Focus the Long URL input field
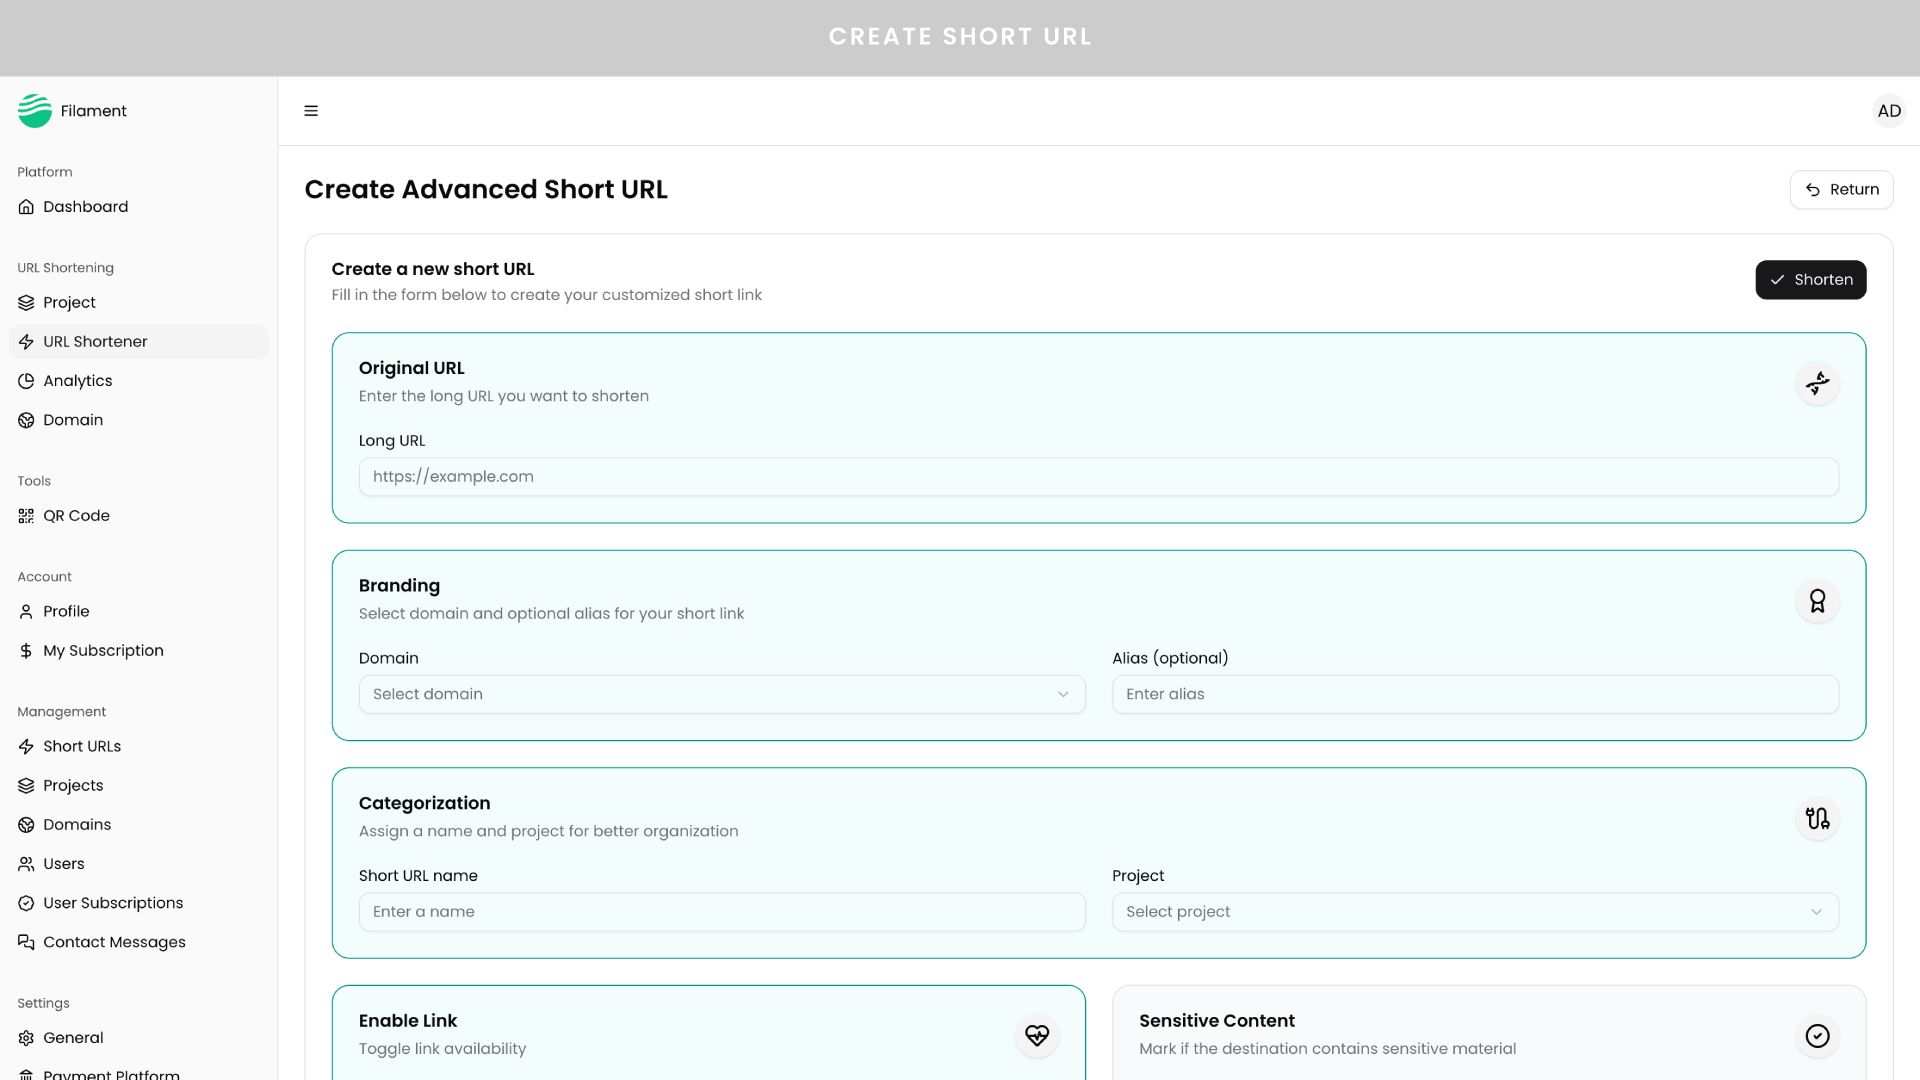Screen dimensions: 1920x1080 [x=1098, y=477]
